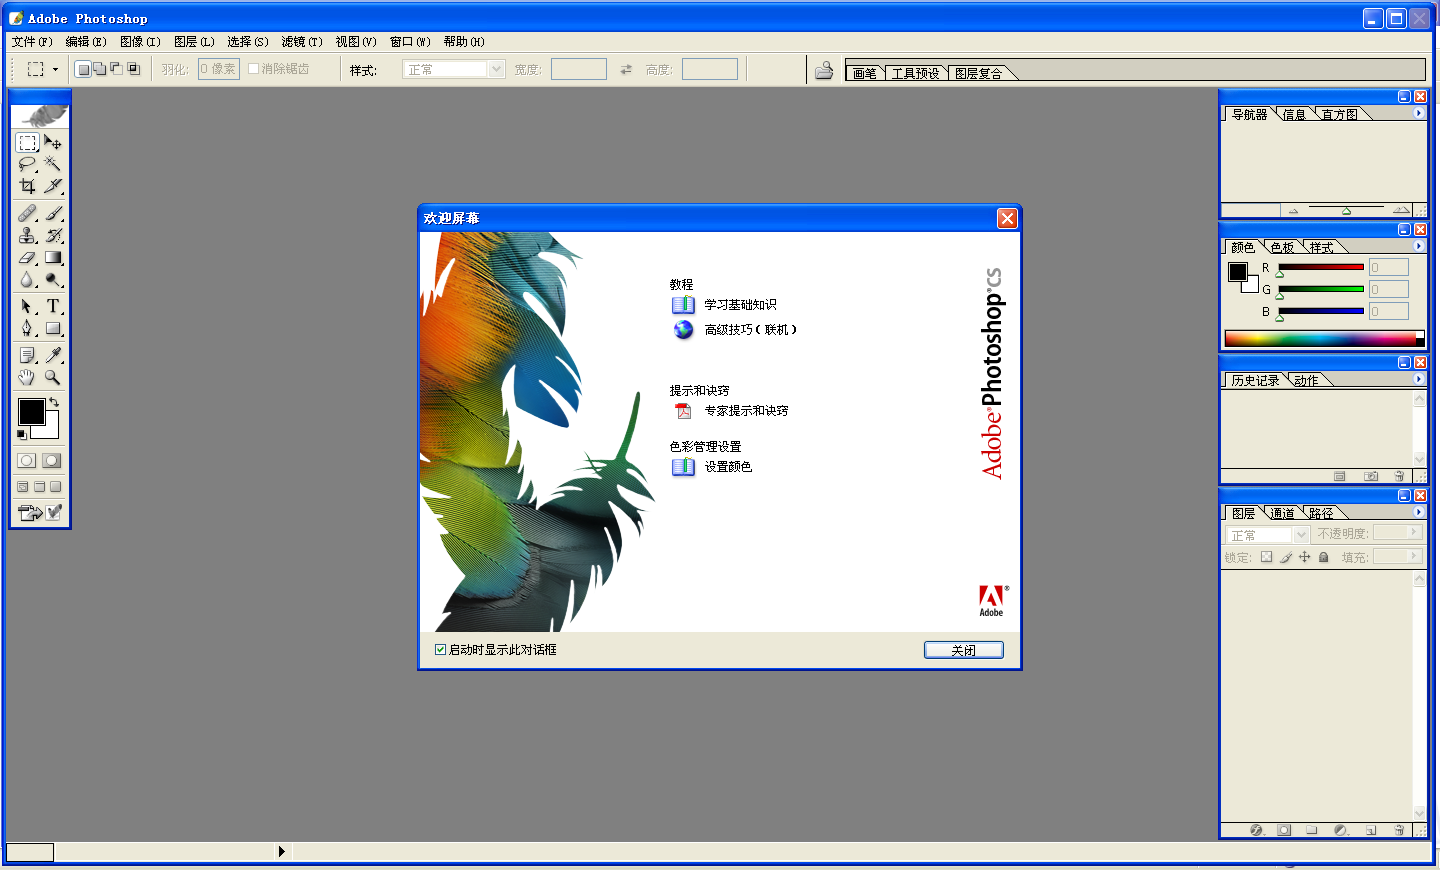The width and height of the screenshot is (1440, 870).
Task: Click 关闭 button in welcome screen
Action: (x=964, y=650)
